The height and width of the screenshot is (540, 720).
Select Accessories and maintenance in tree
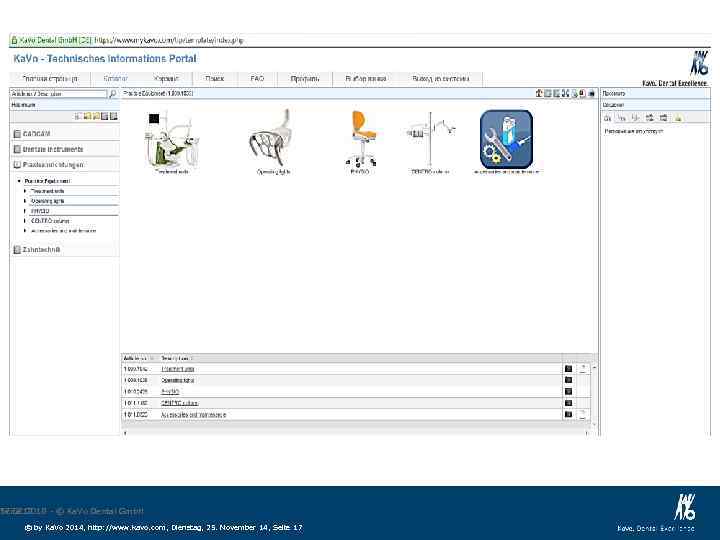click(x=63, y=231)
